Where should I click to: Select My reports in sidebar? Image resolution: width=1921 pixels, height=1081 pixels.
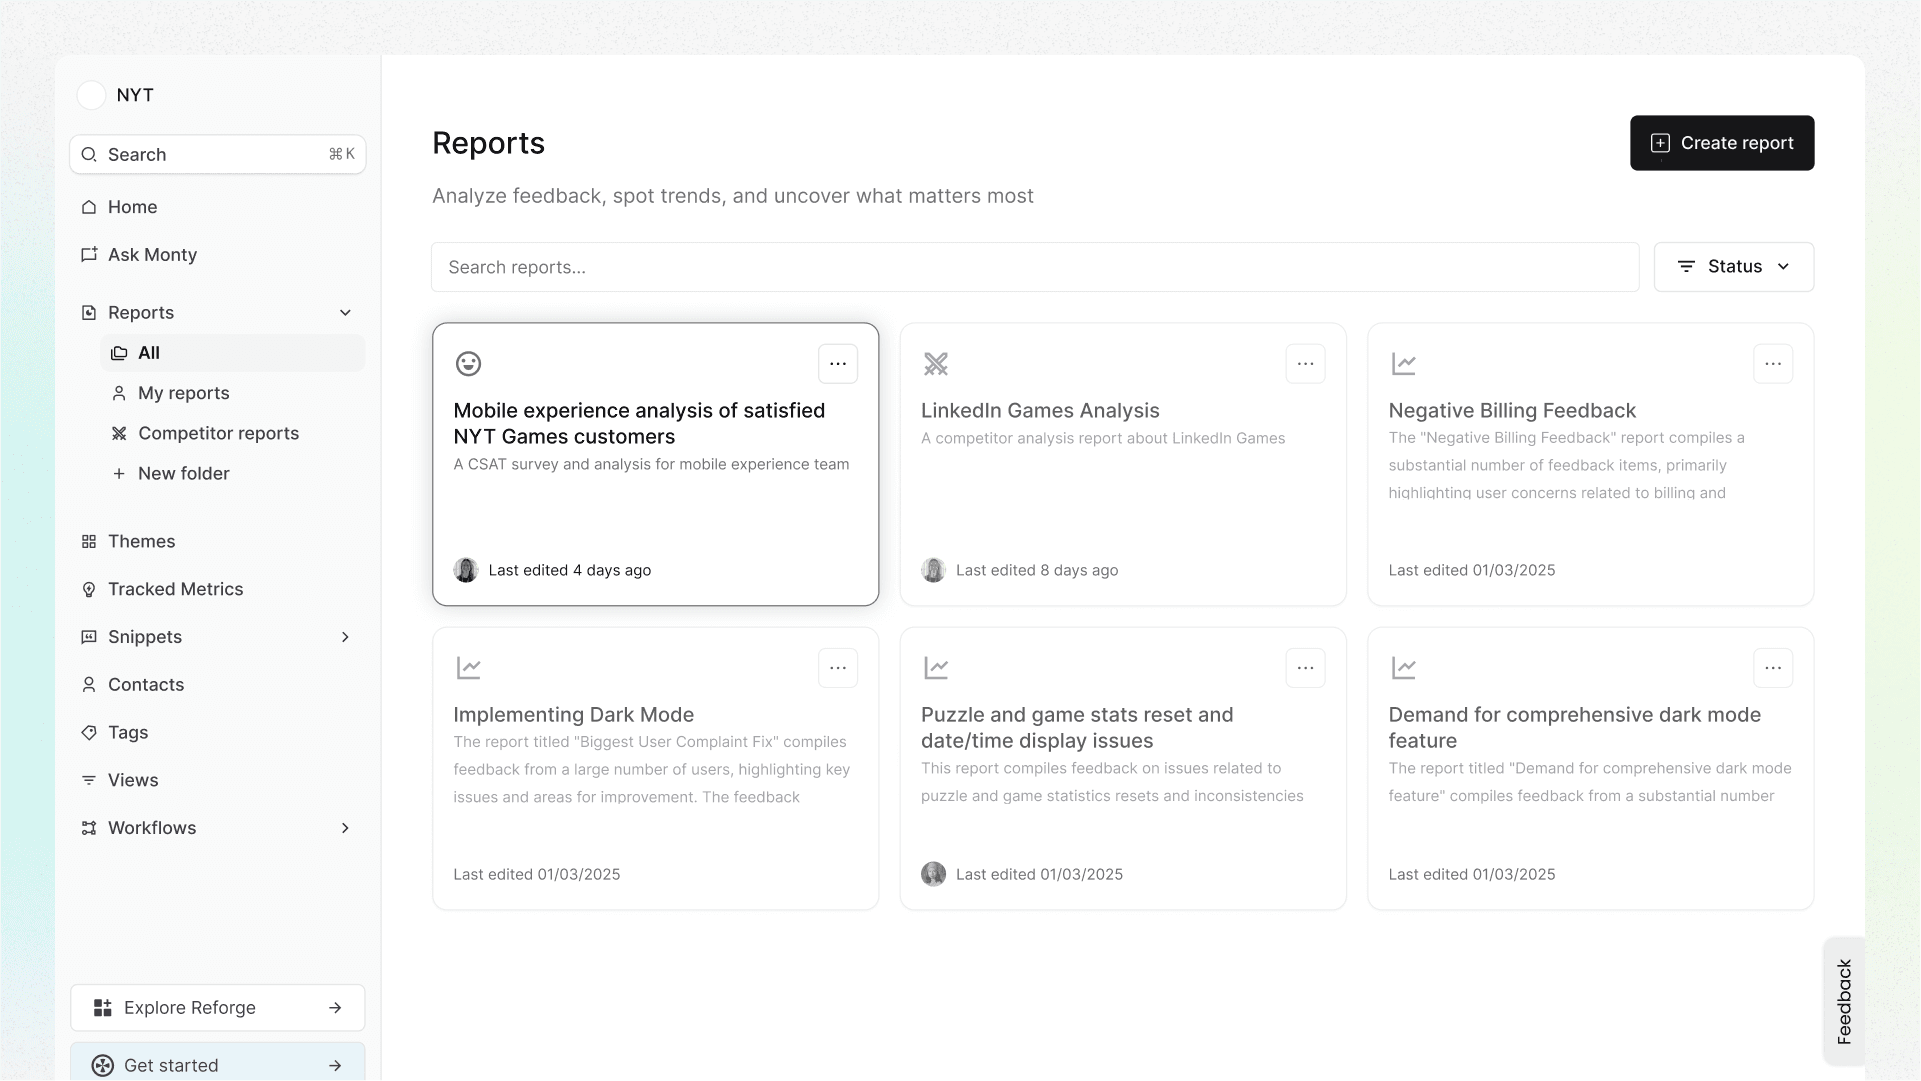(184, 393)
